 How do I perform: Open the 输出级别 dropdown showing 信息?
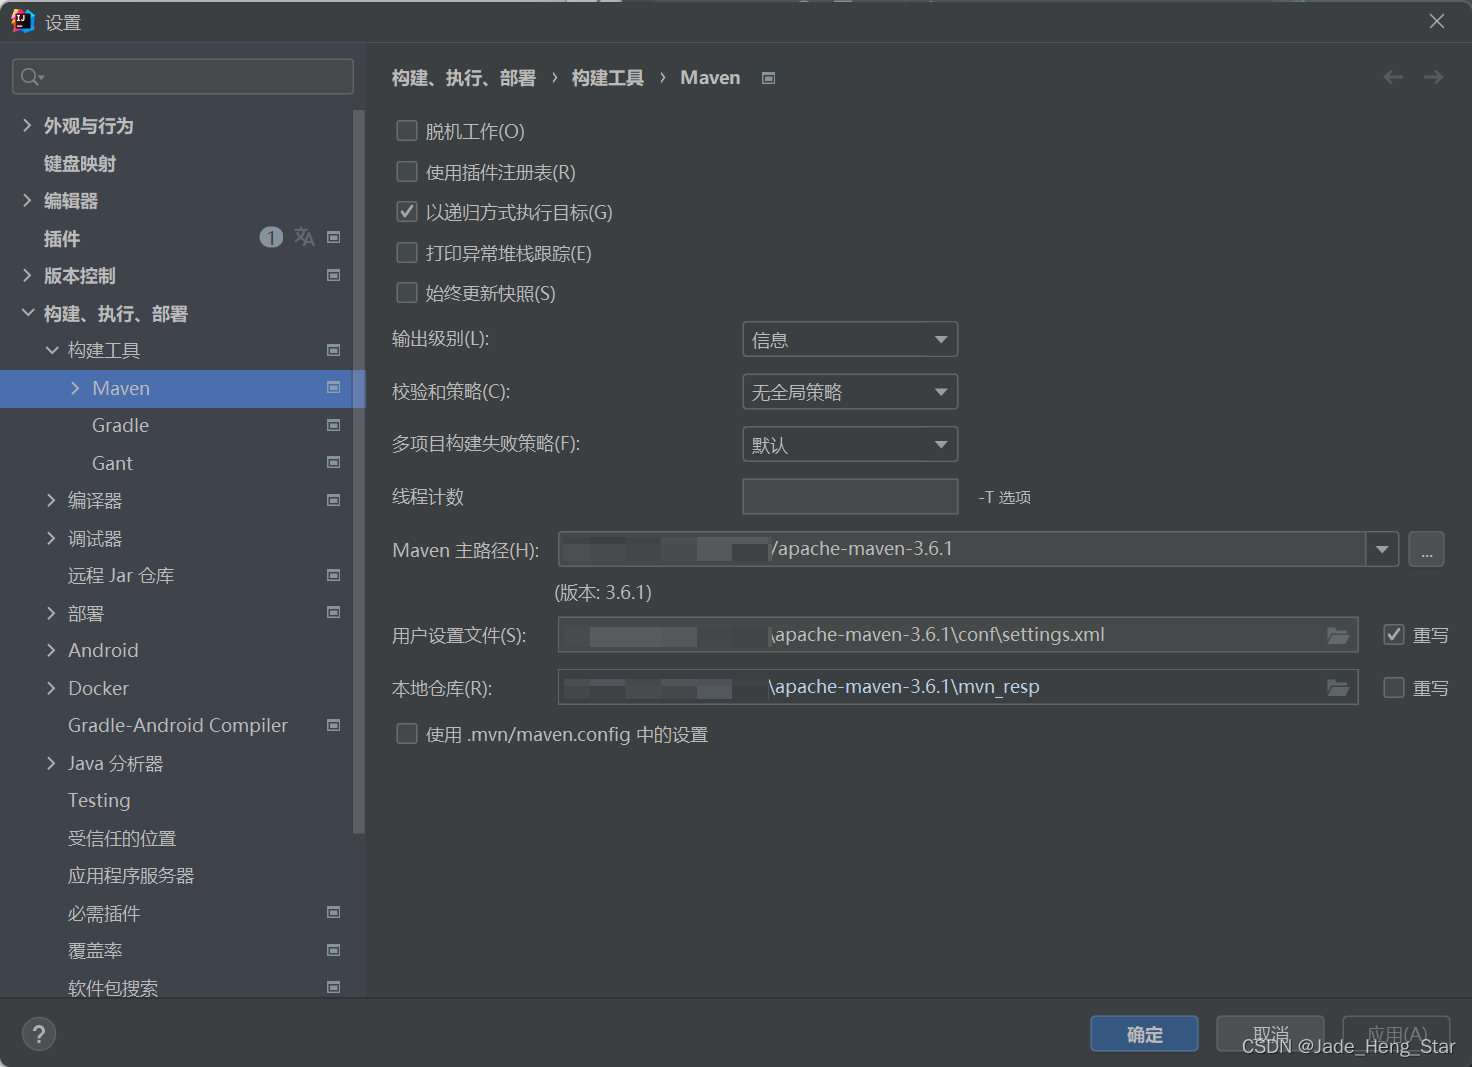[x=850, y=339]
